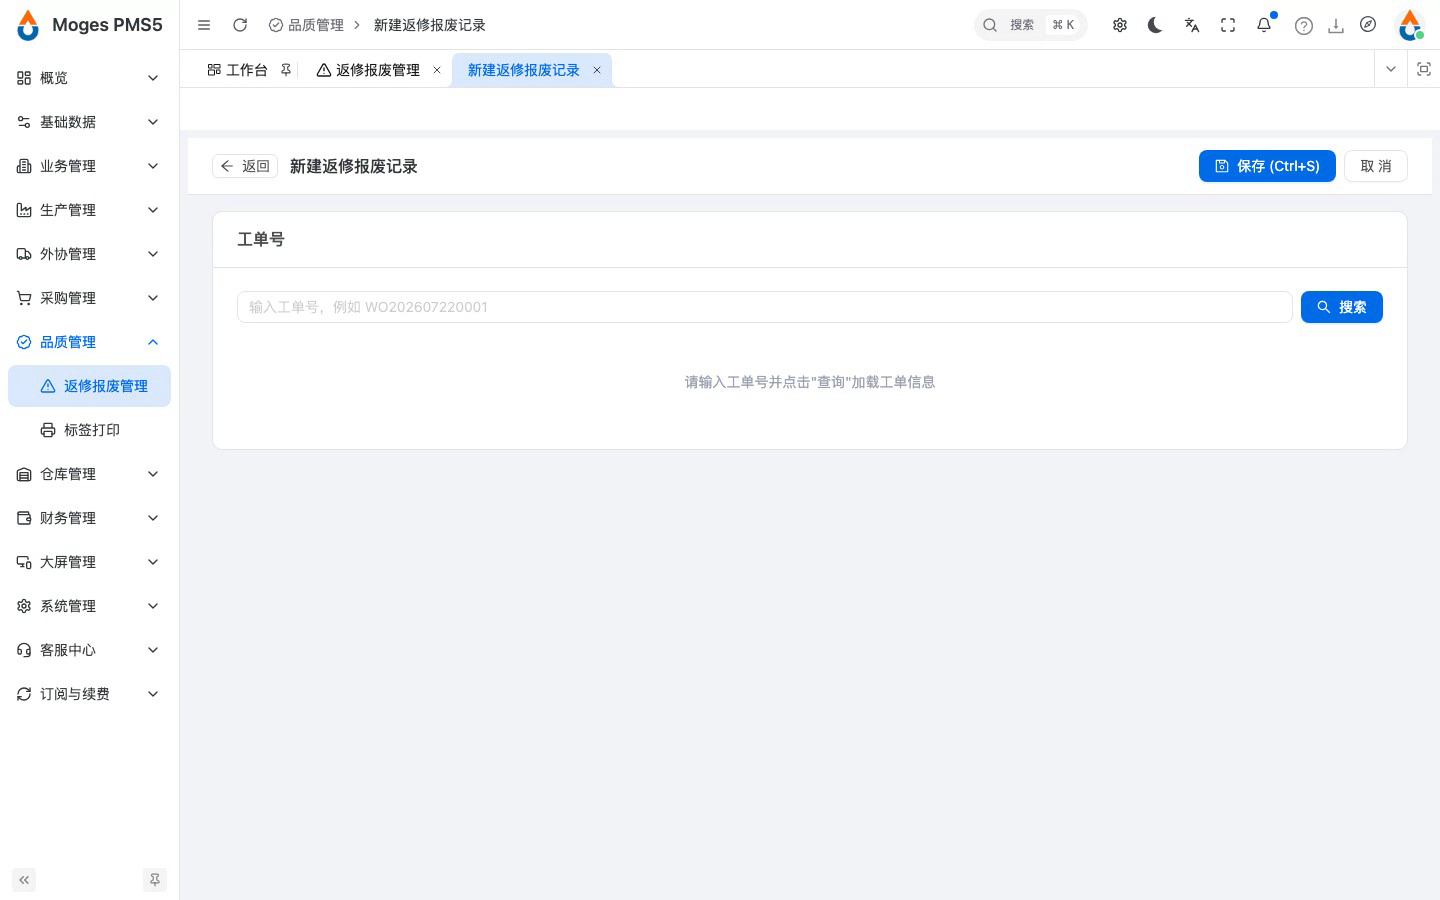Click the blue 搜索 button
1440x900 pixels.
(1342, 307)
